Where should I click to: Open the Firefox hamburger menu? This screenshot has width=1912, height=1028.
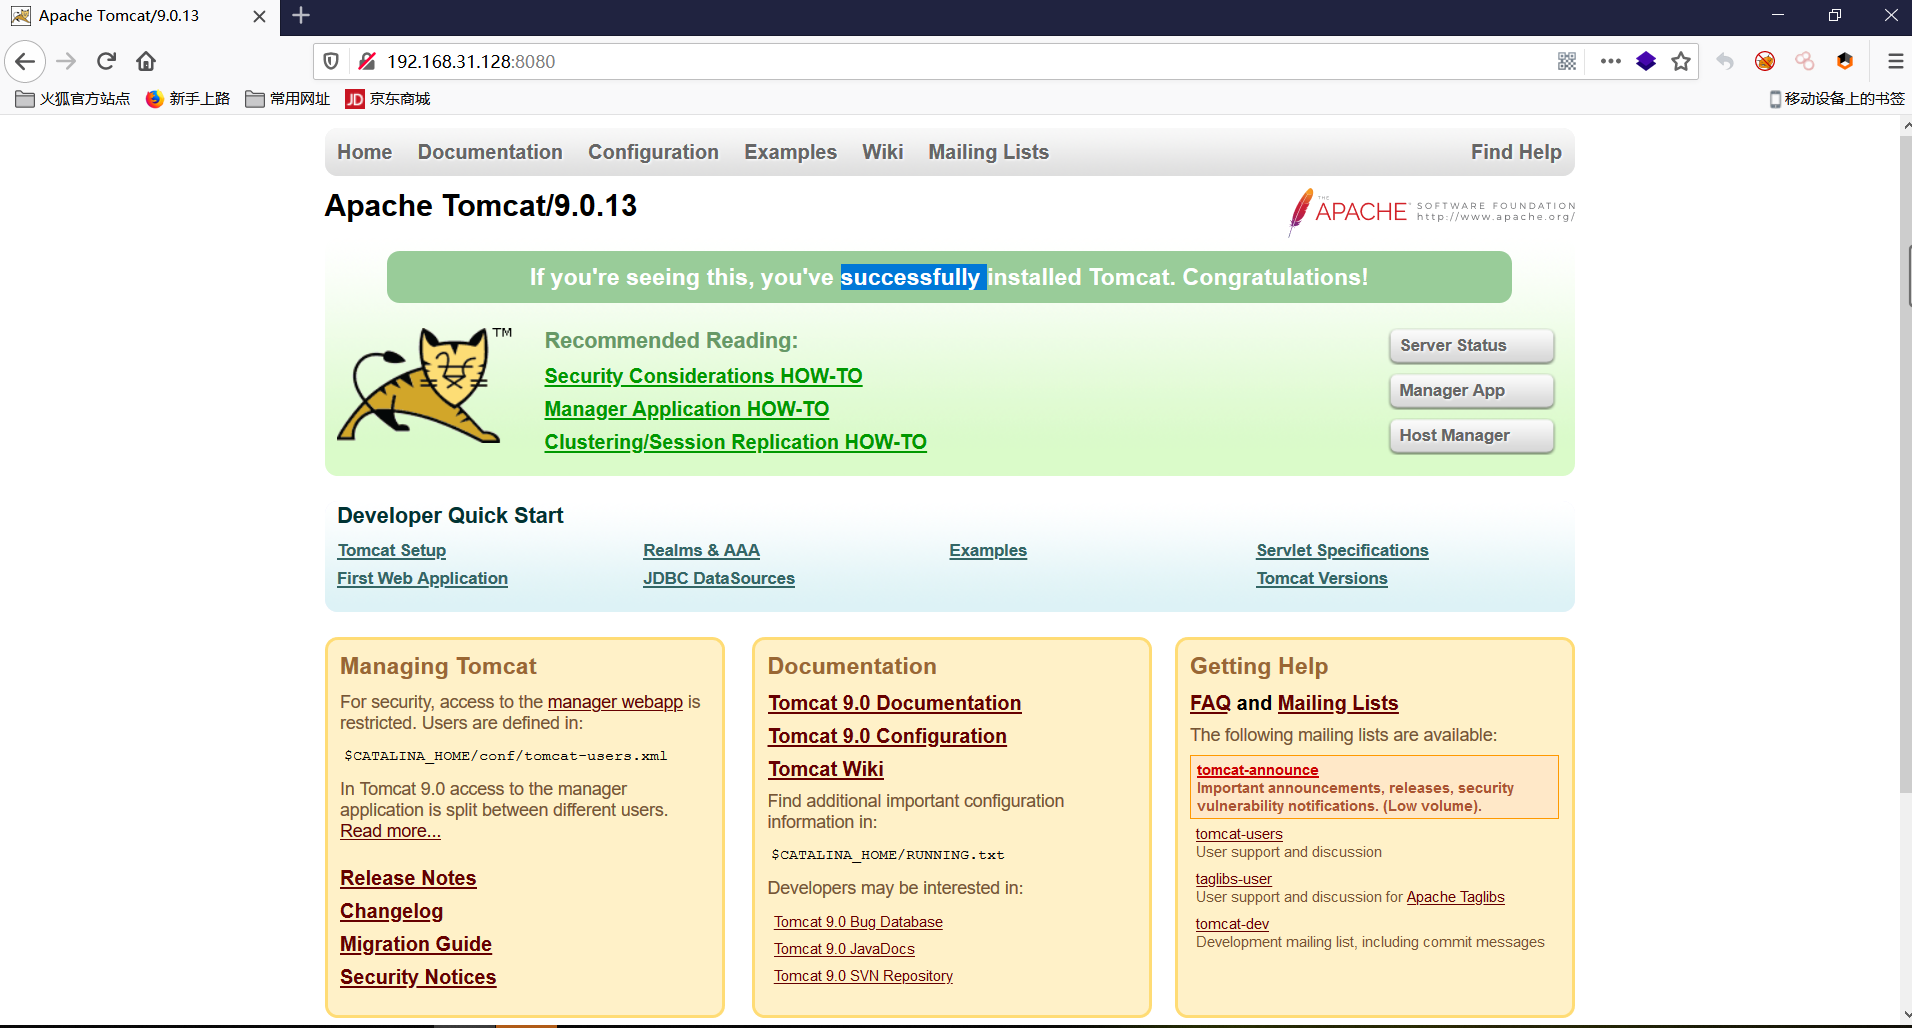(1895, 62)
